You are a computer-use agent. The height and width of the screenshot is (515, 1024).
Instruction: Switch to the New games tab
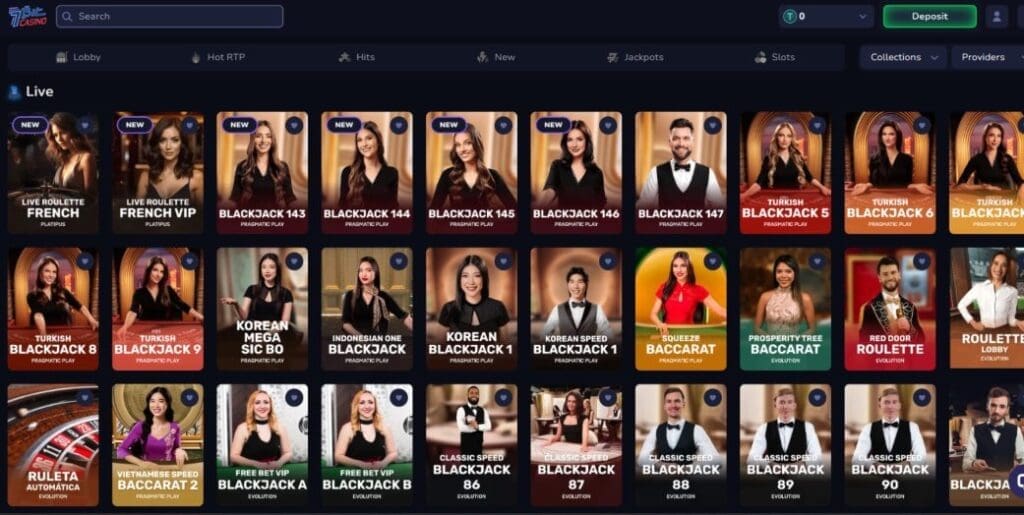(x=496, y=57)
